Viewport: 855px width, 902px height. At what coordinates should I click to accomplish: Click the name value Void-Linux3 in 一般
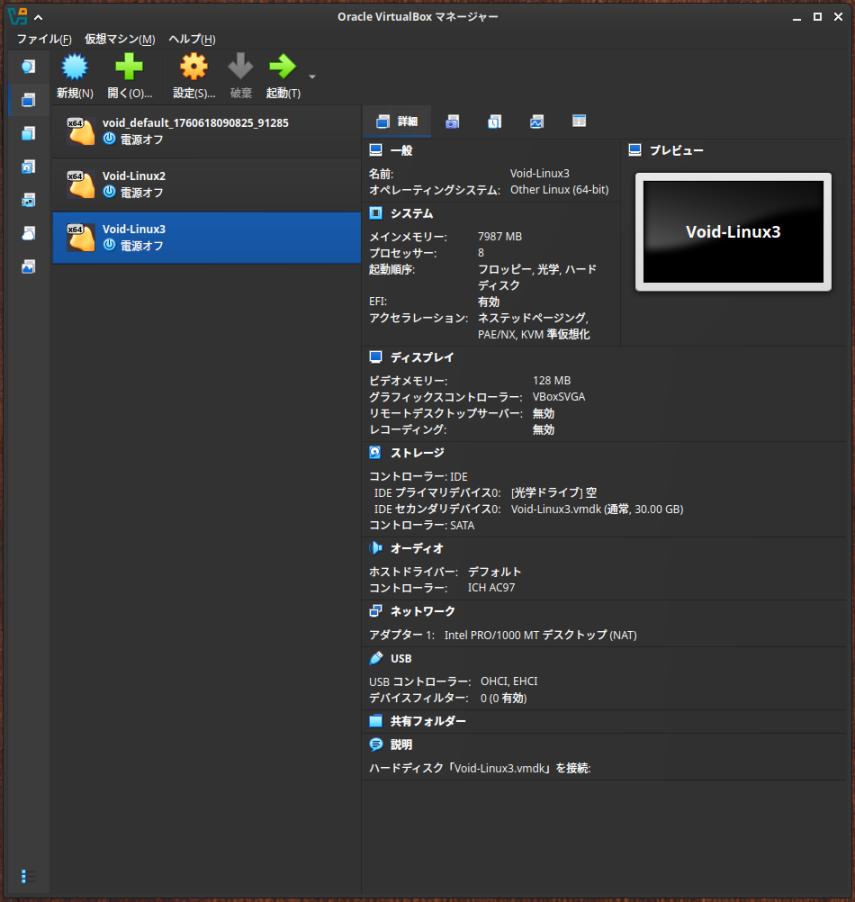540,173
